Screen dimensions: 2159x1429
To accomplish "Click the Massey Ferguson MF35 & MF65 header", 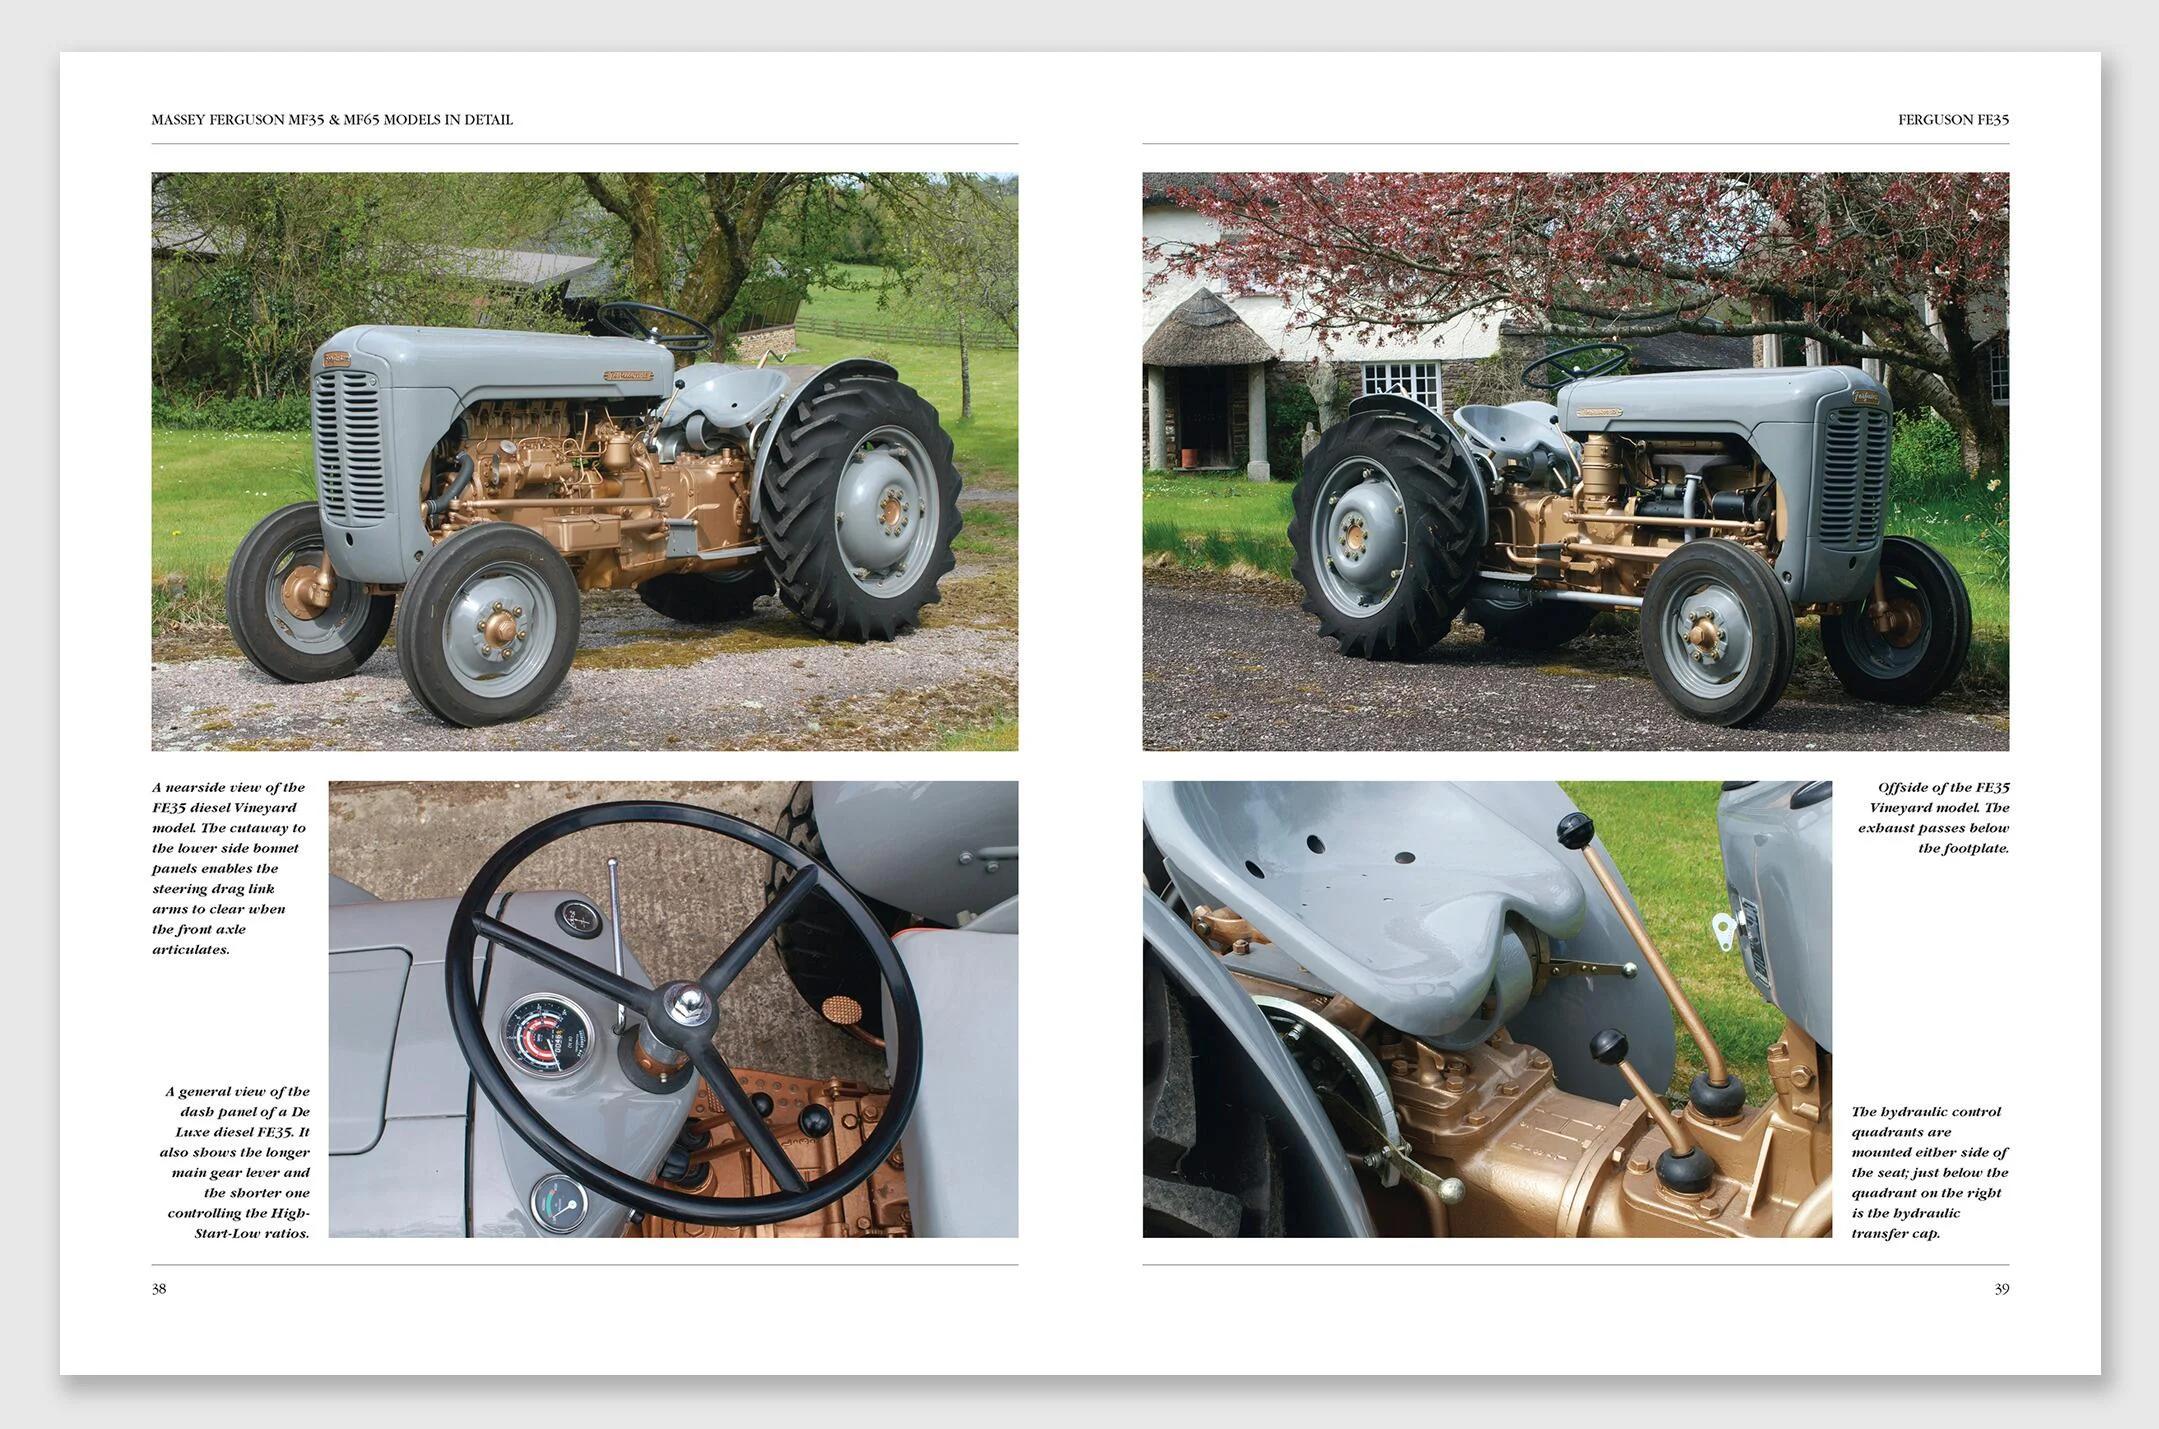I will click(332, 119).
